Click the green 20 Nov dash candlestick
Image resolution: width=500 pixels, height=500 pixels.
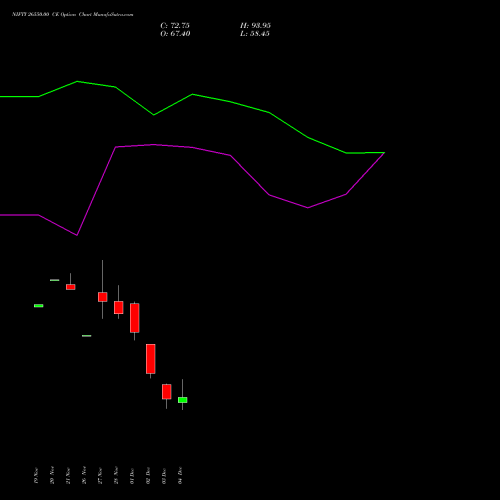(x=55, y=280)
